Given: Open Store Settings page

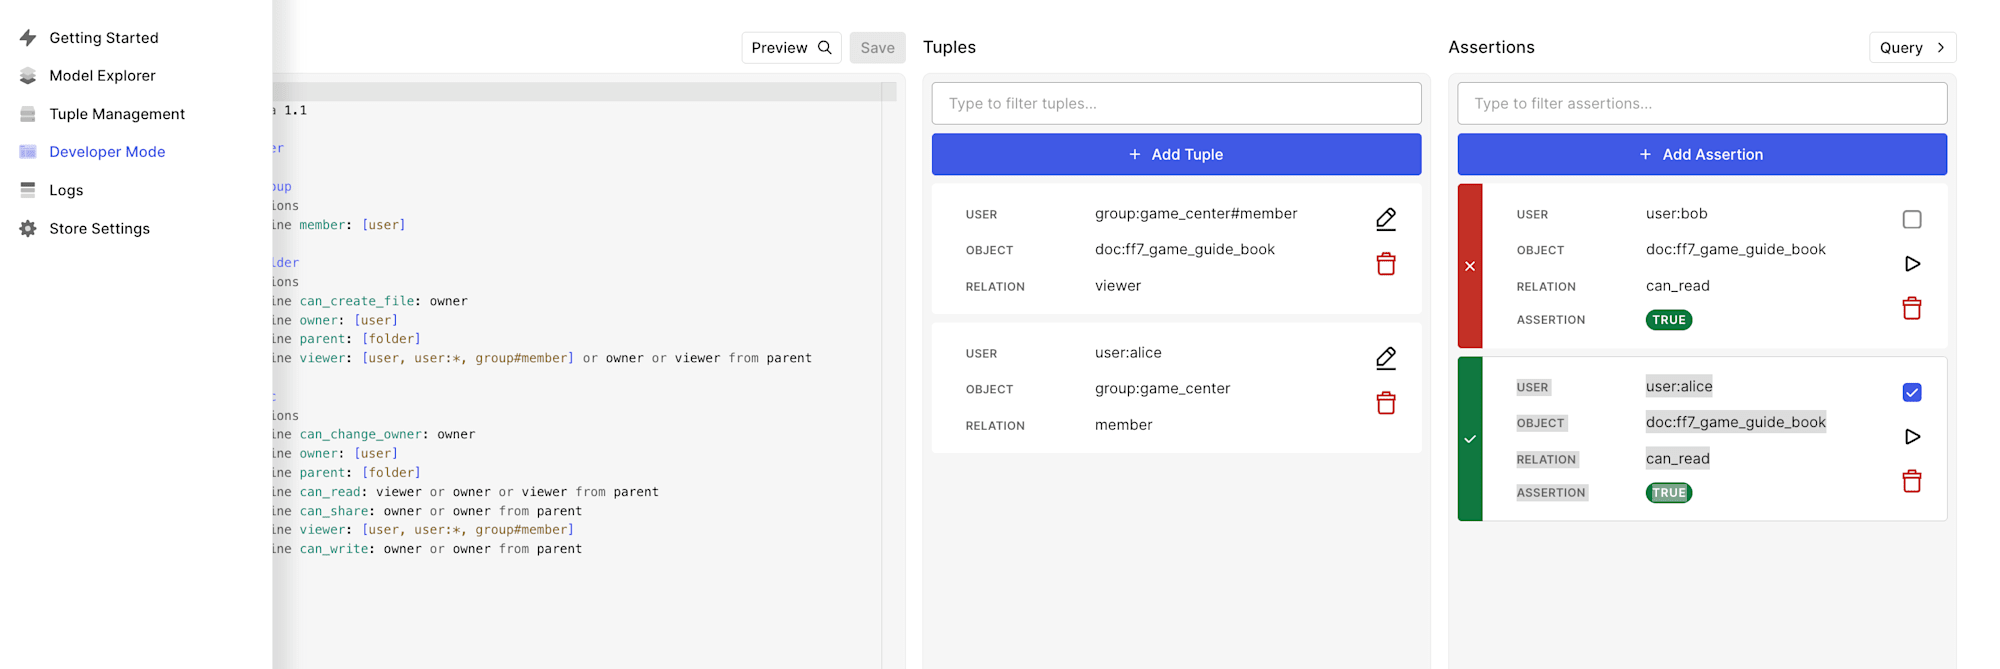Looking at the screenshot, I should coord(99,229).
